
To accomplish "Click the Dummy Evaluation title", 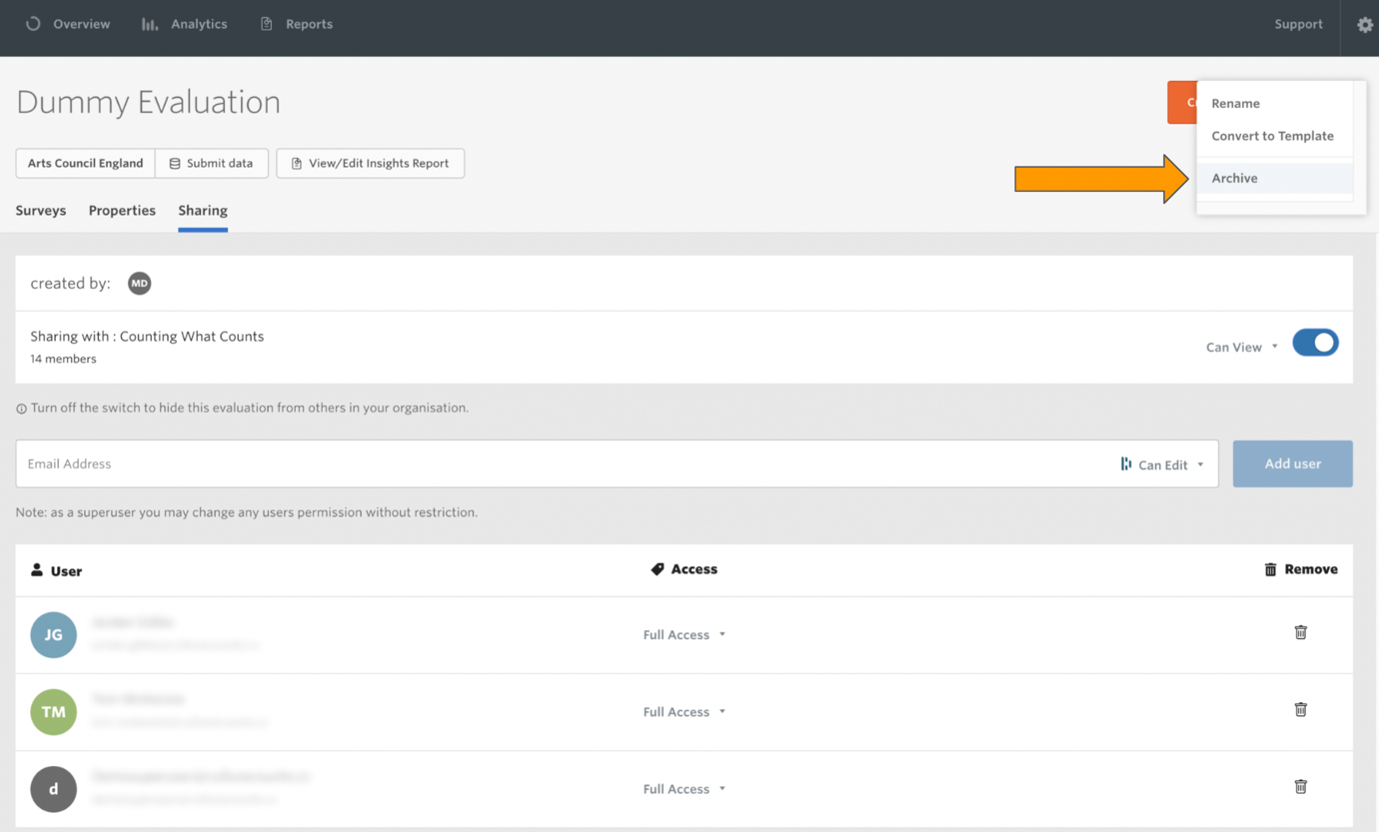I will (x=149, y=103).
